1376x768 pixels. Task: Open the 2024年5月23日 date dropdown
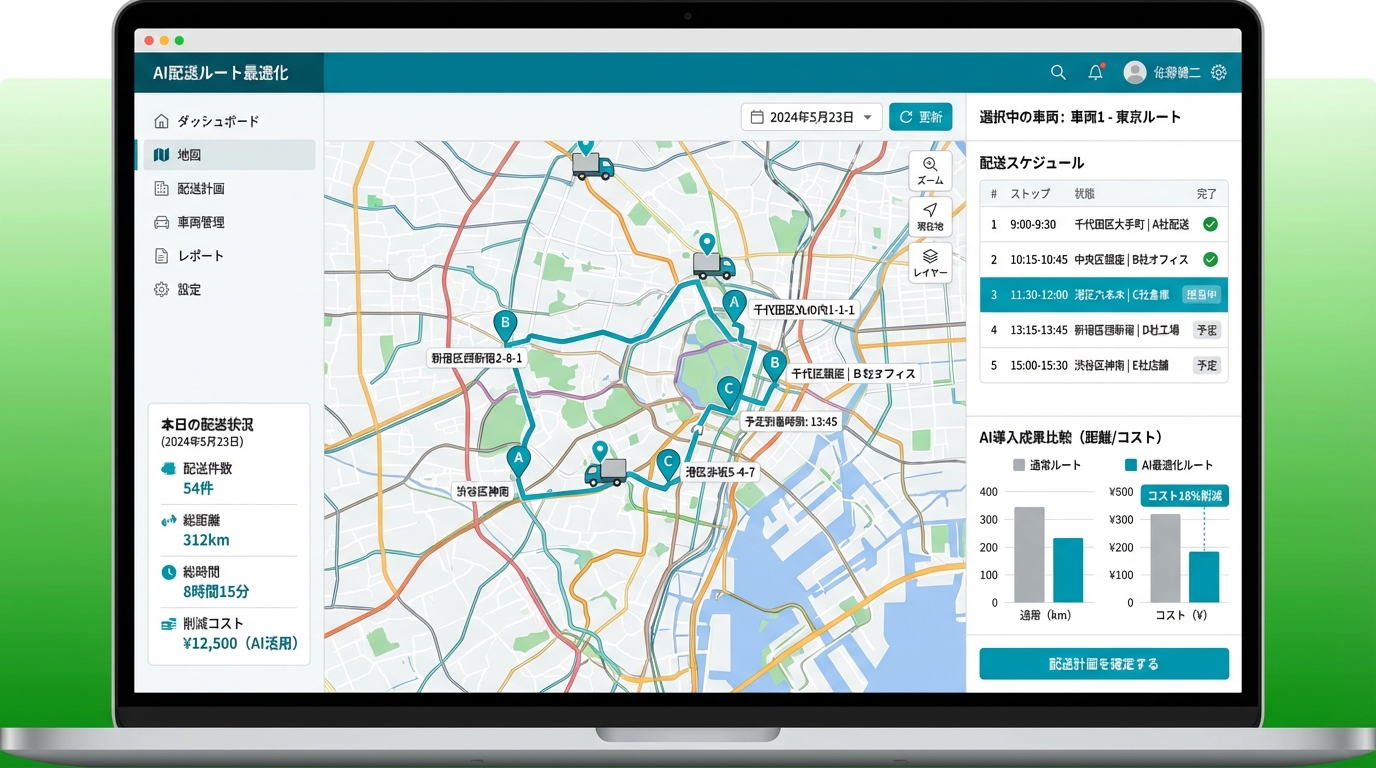point(811,117)
